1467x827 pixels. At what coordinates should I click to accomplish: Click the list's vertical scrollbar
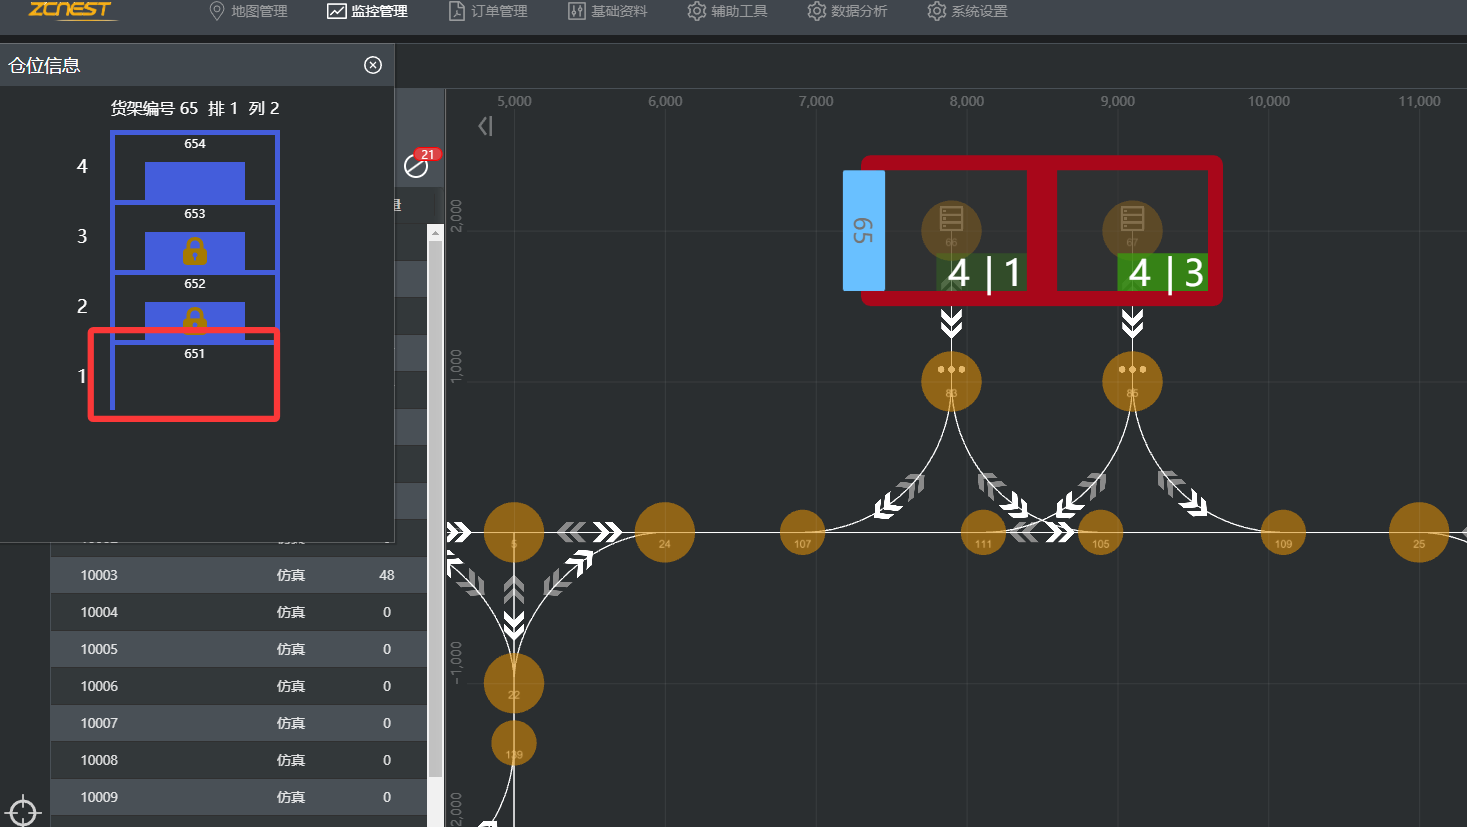[435, 508]
